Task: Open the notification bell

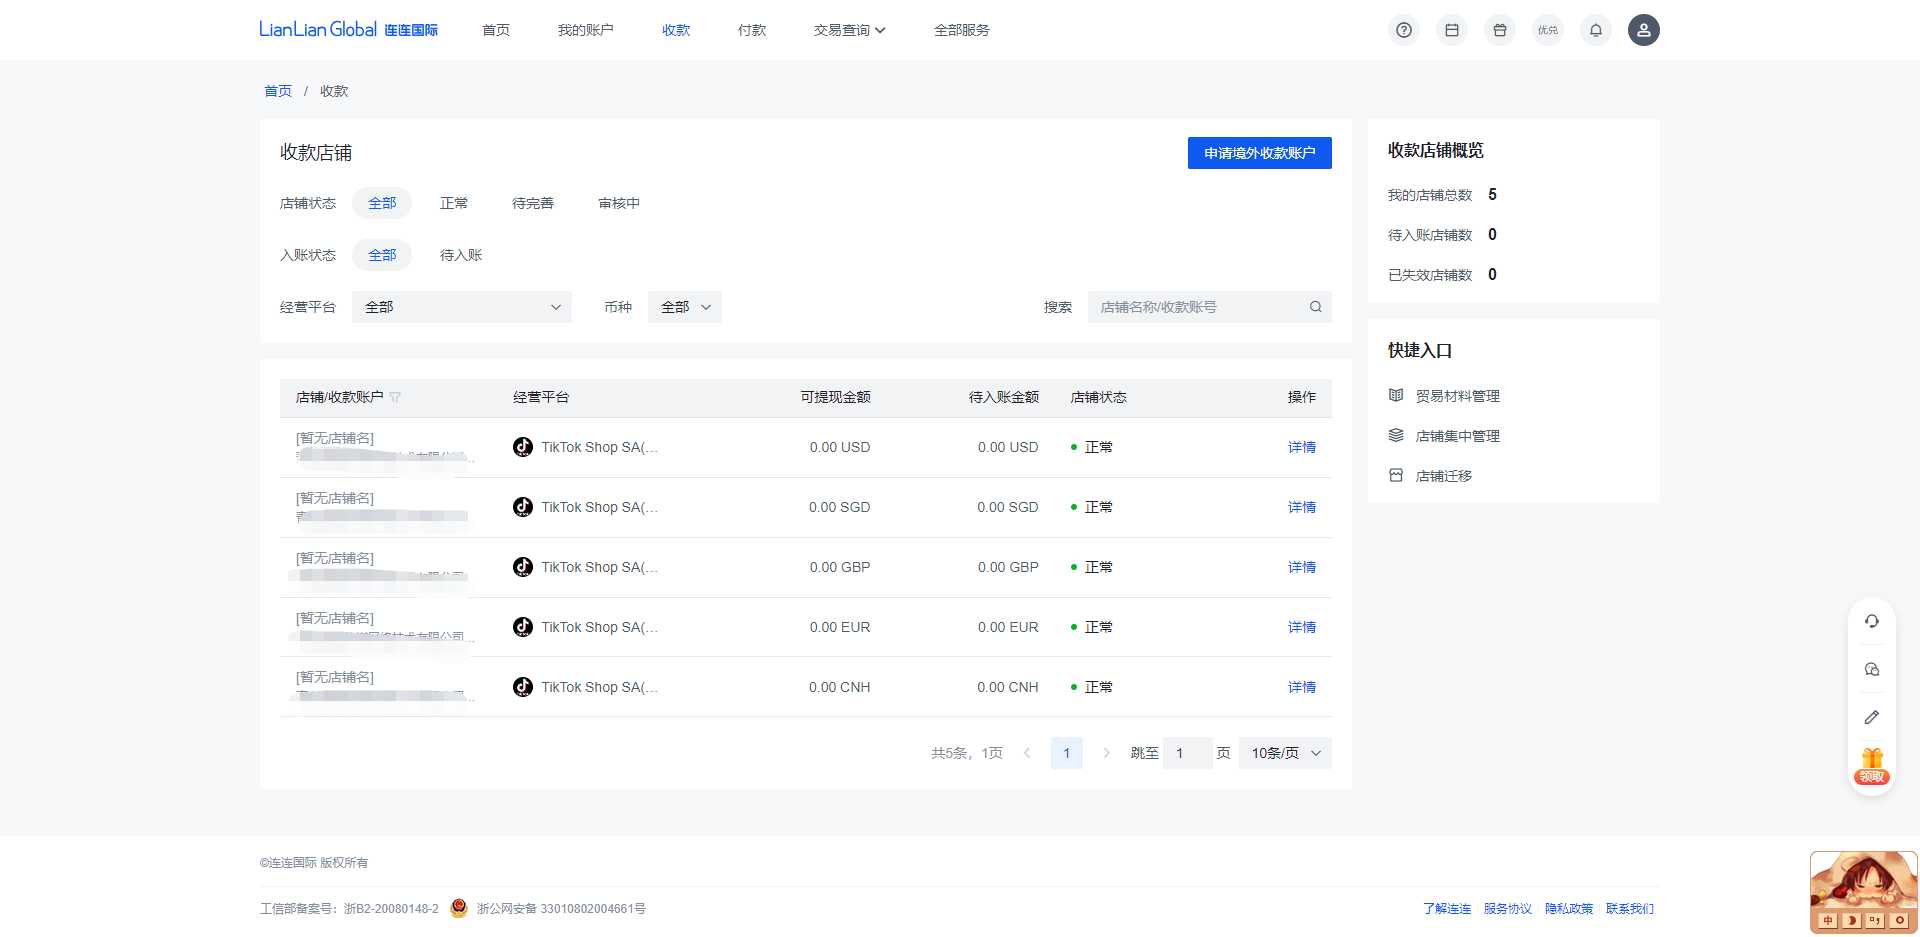Action: (1596, 30)
